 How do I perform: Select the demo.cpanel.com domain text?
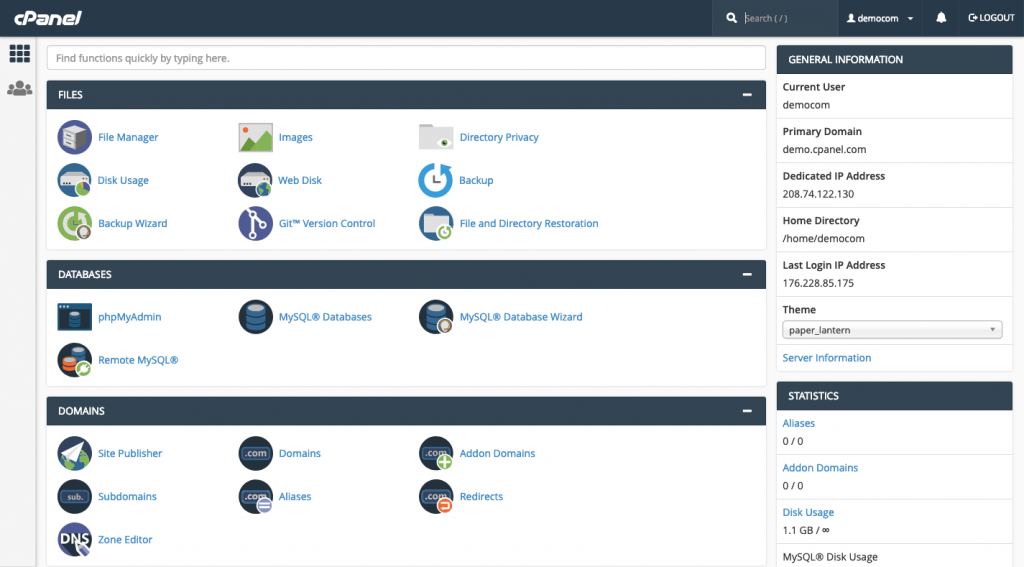click(824, 150)
